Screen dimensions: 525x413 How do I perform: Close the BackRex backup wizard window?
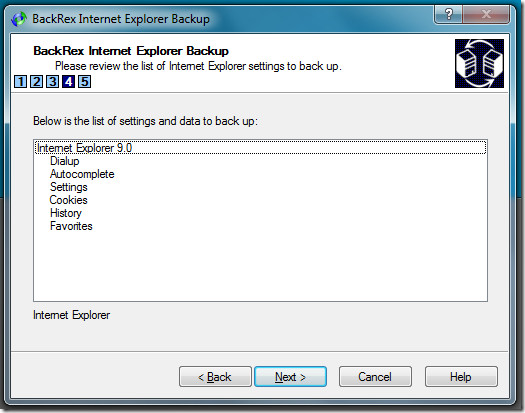[x=486, y=14]
